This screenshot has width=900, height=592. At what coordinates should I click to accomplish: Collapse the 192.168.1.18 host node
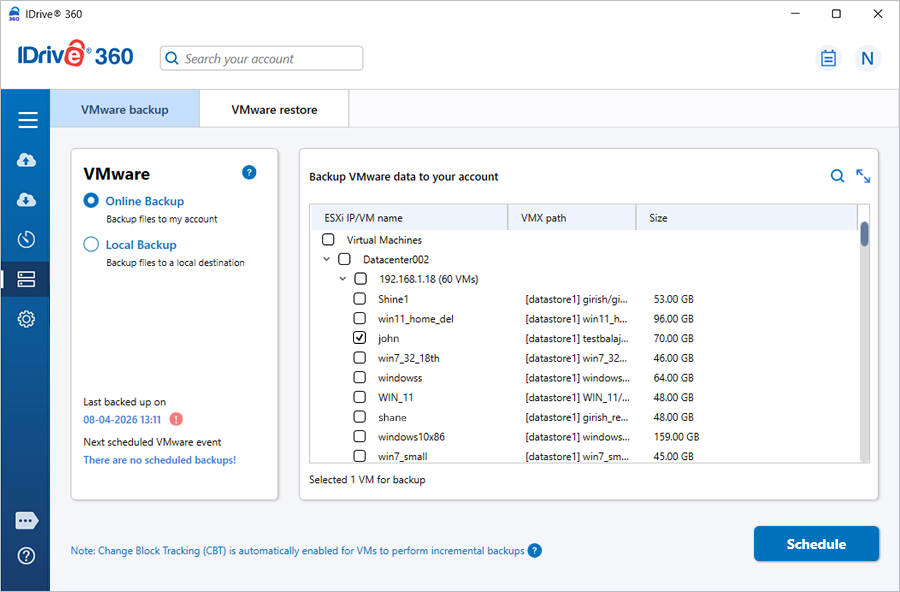(343, 279)
